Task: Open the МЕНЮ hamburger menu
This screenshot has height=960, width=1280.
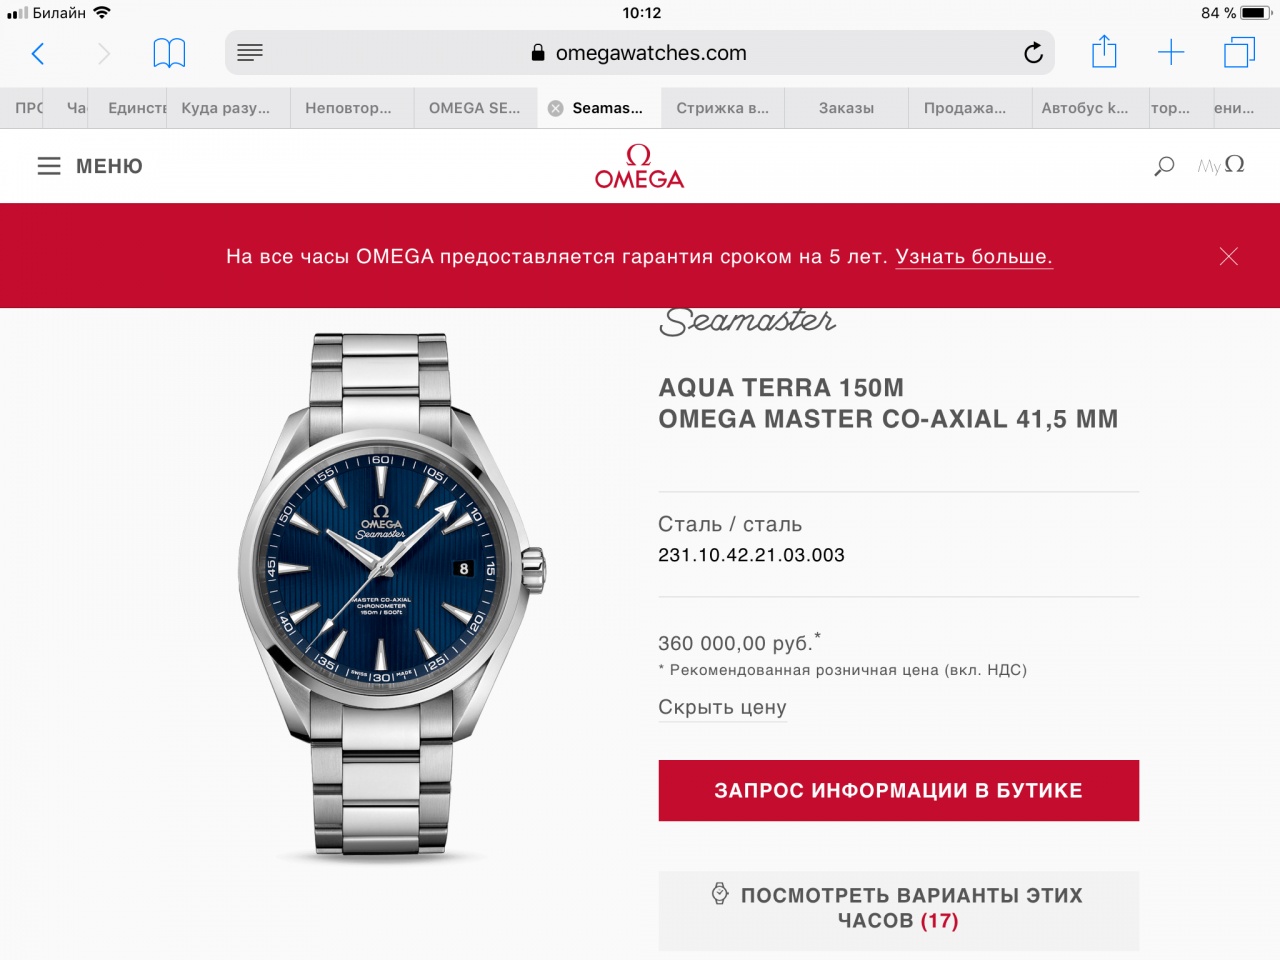Action: click(x=90, y=166)
